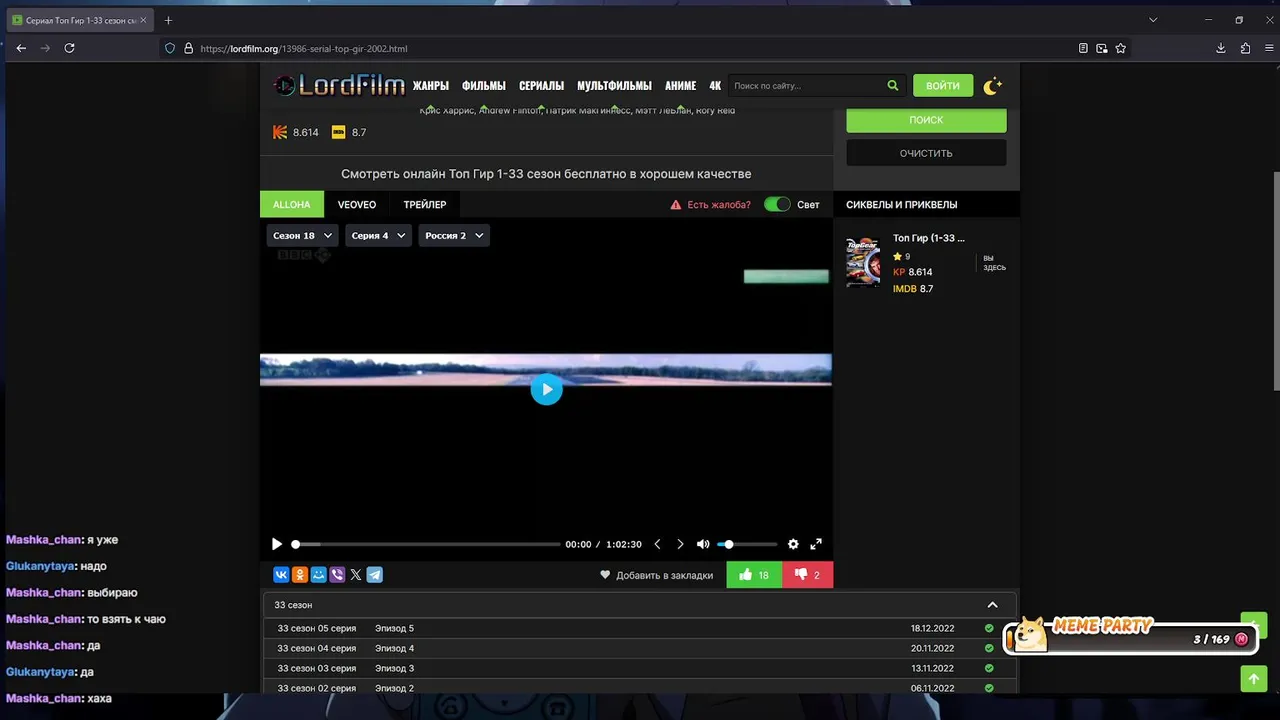Click scroll-to-top green arrow button
The height and width of the screenshot is (720, 1280).
tap(1253, 679)
